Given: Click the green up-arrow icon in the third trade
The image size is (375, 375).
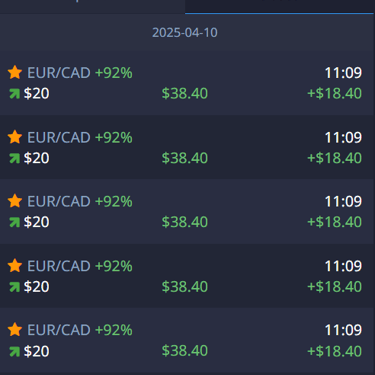Looking at the screenshot, I should click(15, 222).
